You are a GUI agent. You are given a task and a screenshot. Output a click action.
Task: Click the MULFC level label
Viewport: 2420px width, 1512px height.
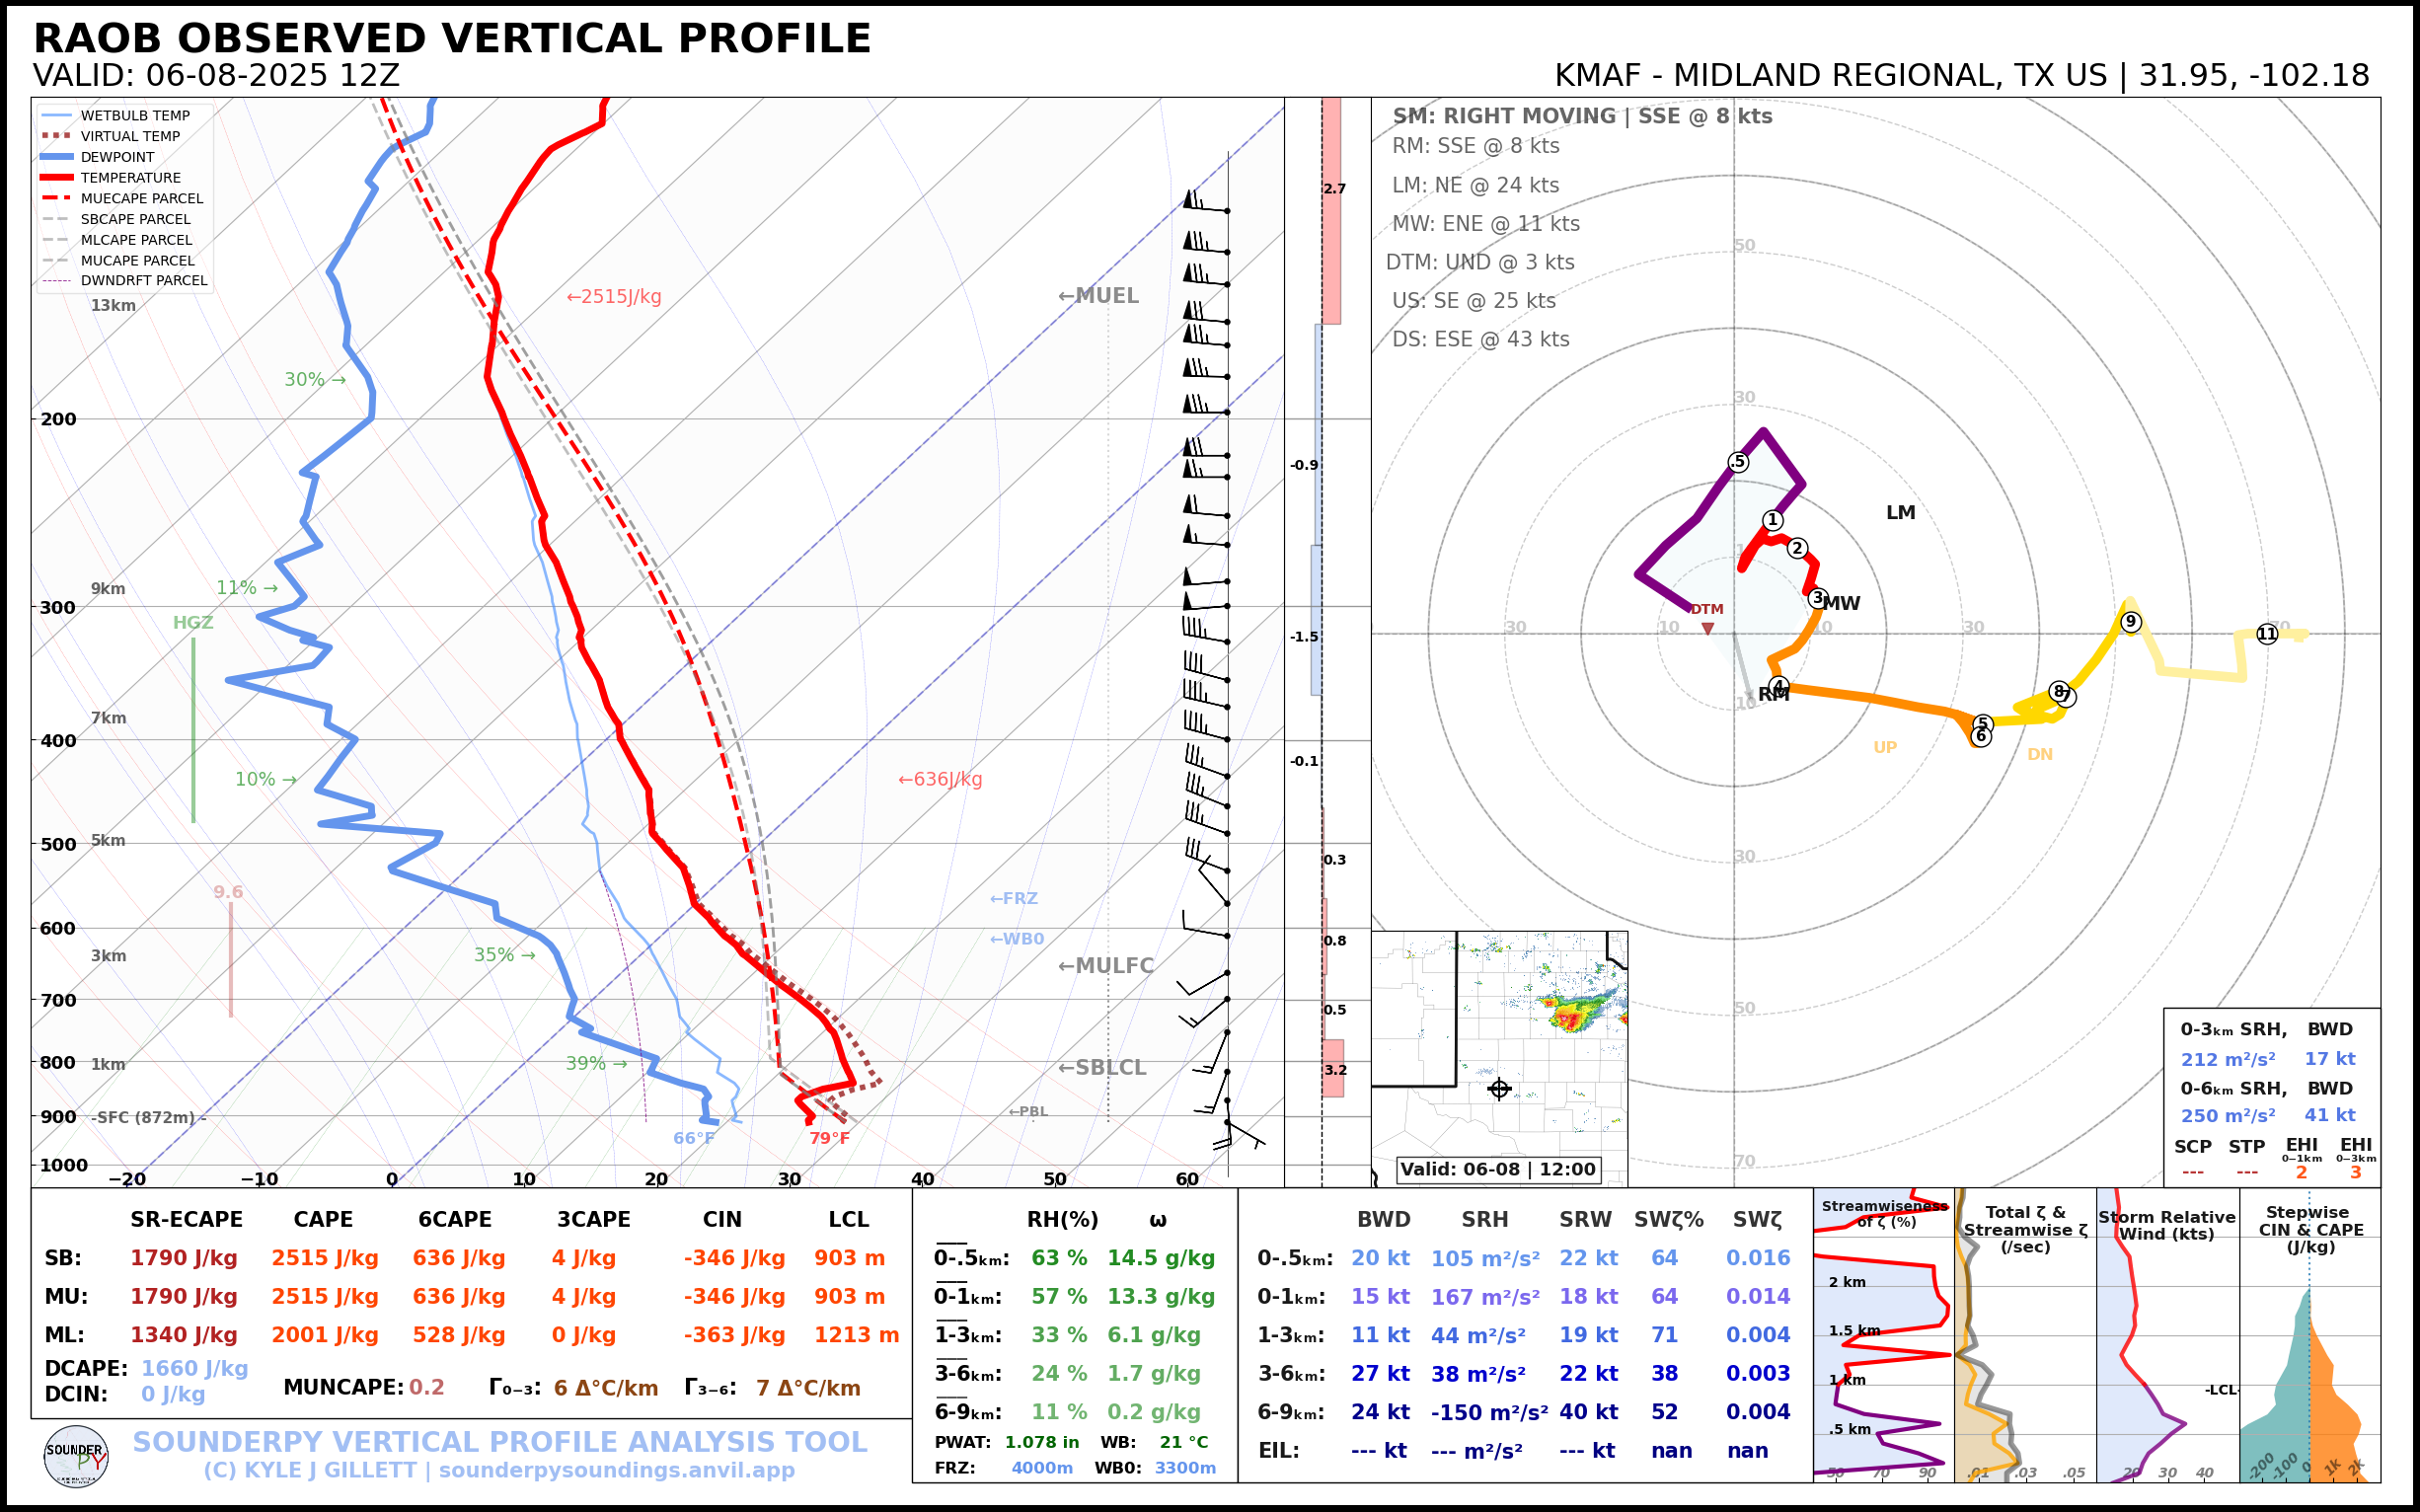tap(1105, 966)
